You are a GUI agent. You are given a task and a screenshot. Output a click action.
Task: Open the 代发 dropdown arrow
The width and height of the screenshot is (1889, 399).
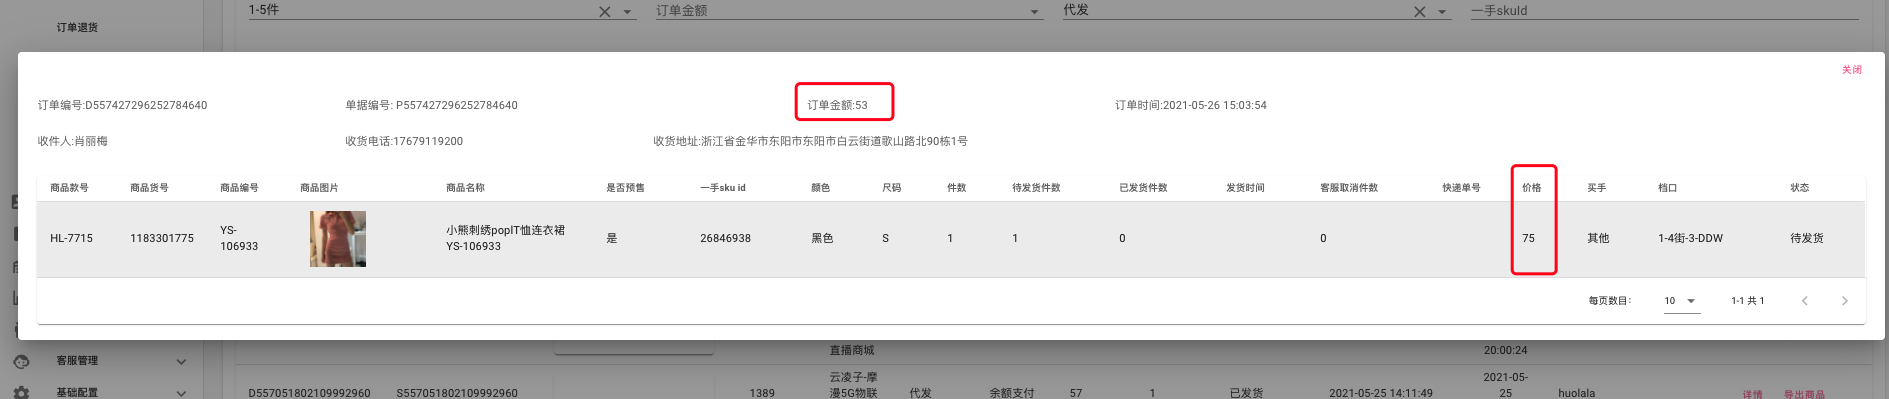click(x=1442, y=12)
